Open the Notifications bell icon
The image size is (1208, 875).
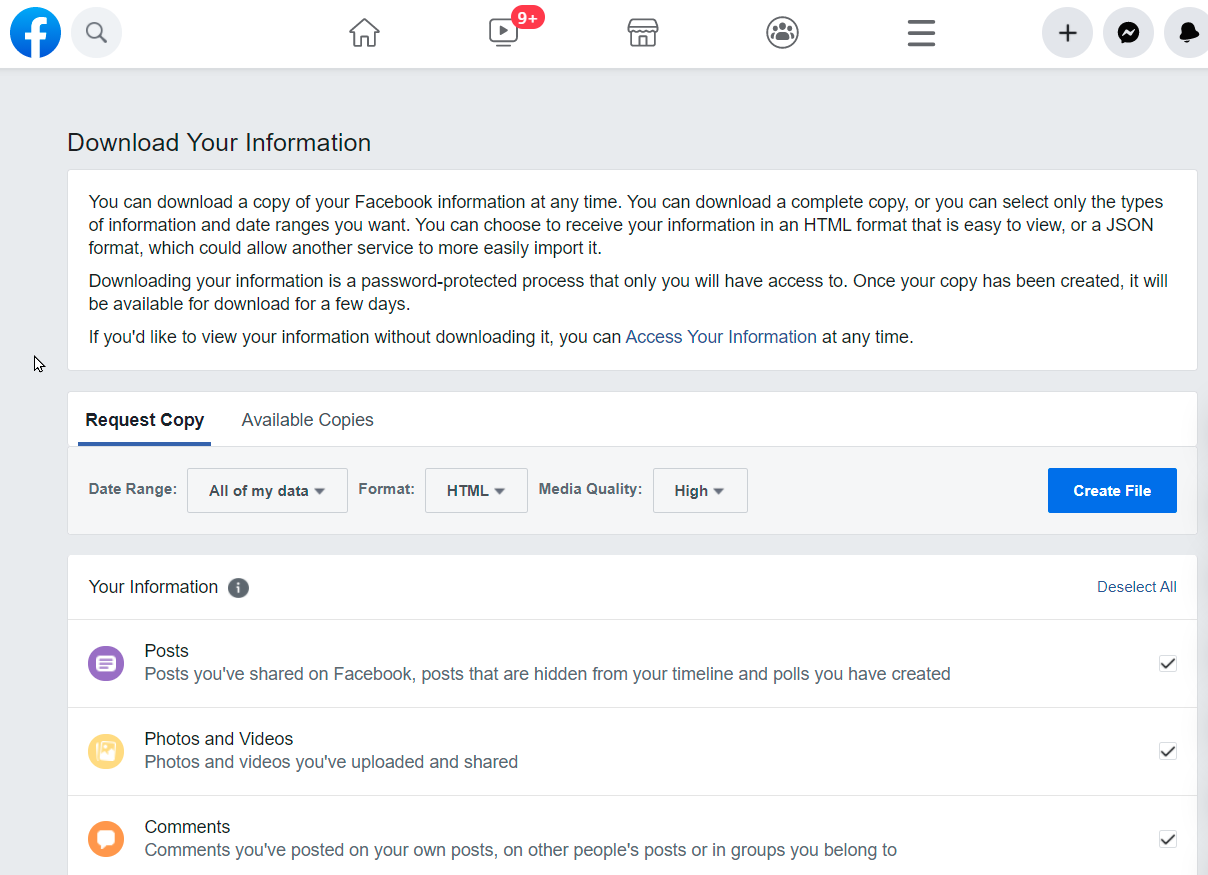pos(1188,33)
